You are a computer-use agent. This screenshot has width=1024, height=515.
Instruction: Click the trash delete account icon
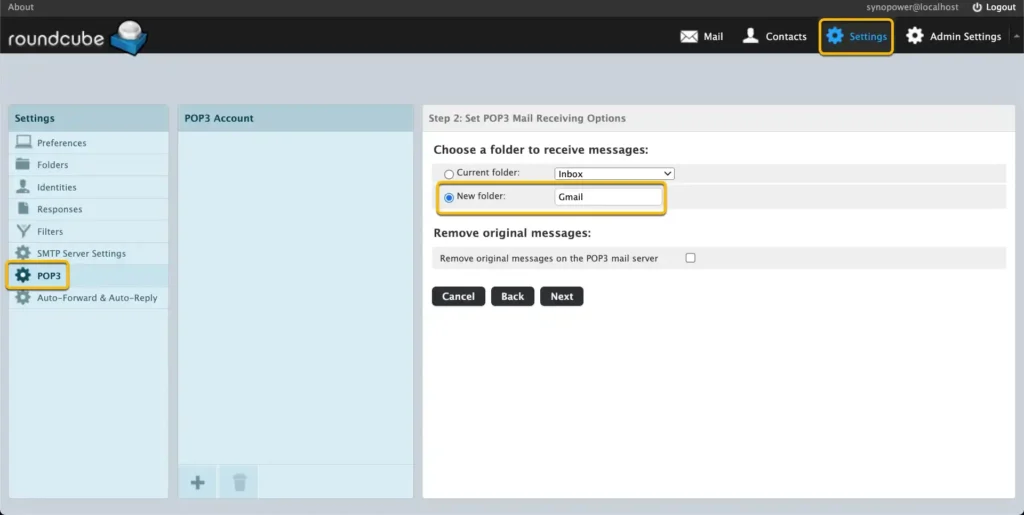(240, 482)
